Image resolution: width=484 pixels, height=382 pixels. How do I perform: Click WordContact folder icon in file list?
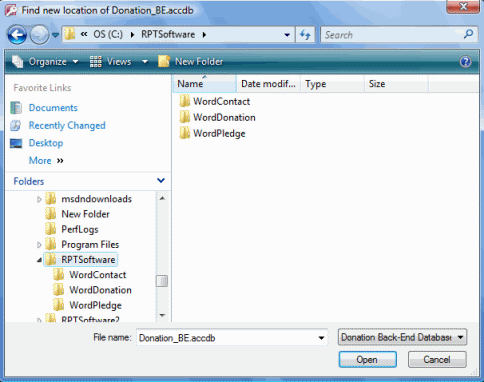coord(184,101)
